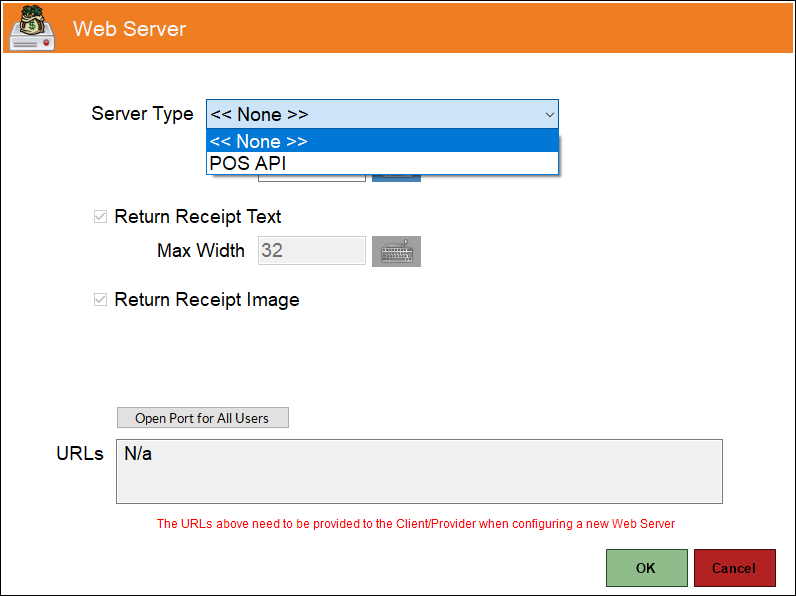Screen dimensions: 796x596
Task: Click the Max Width label
Action: point(201,250)
